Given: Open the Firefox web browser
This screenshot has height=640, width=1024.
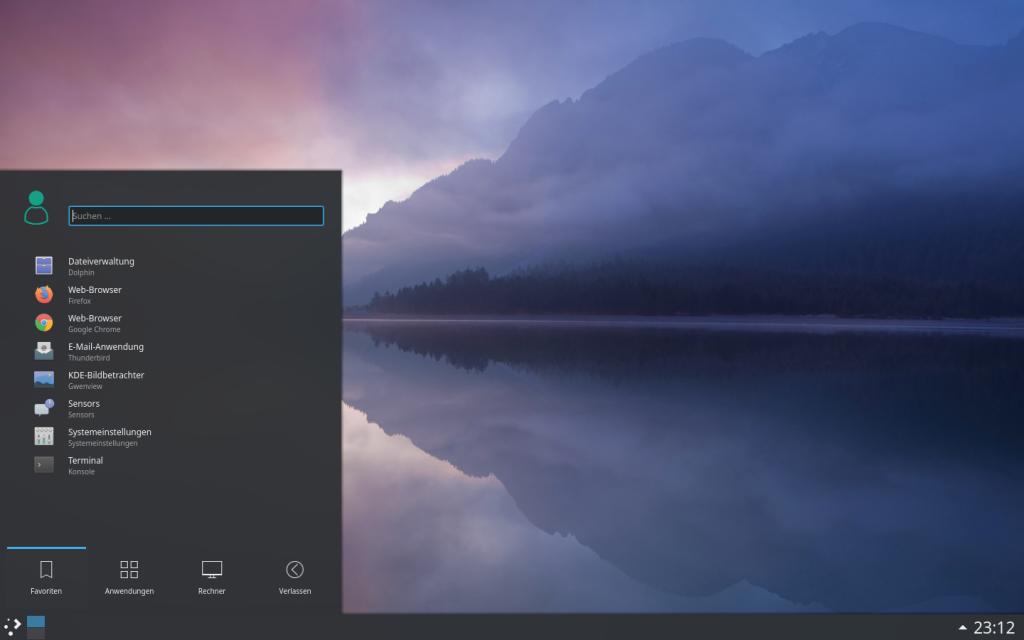Looking at the screenshot, I should 44,294.
